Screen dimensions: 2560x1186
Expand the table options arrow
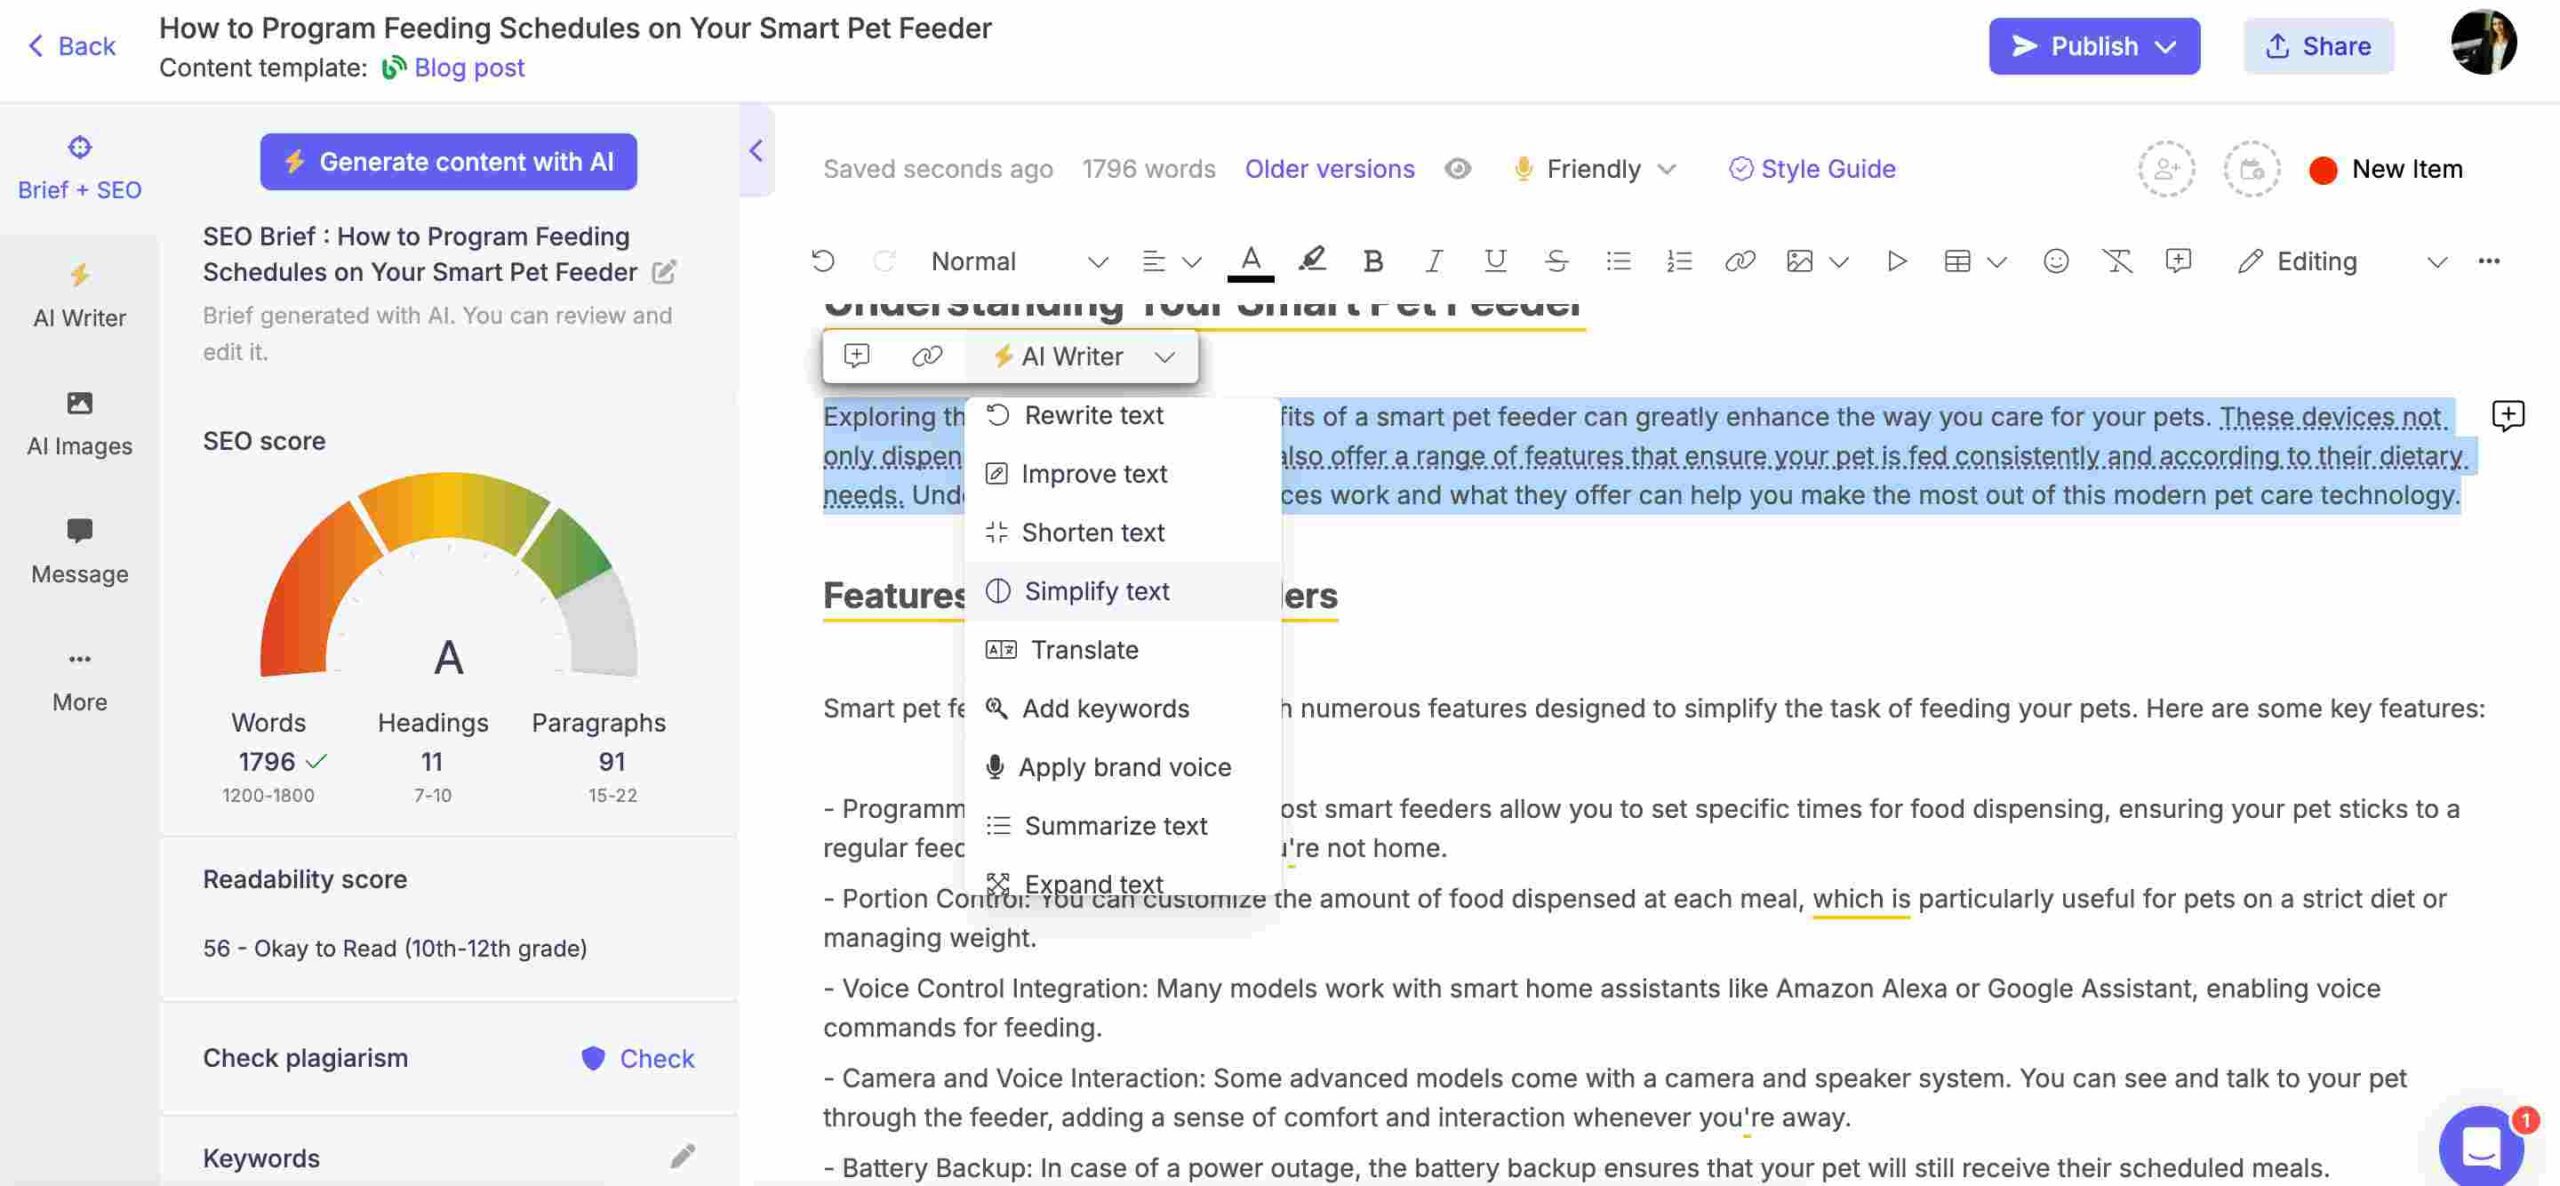[1996, 262]
